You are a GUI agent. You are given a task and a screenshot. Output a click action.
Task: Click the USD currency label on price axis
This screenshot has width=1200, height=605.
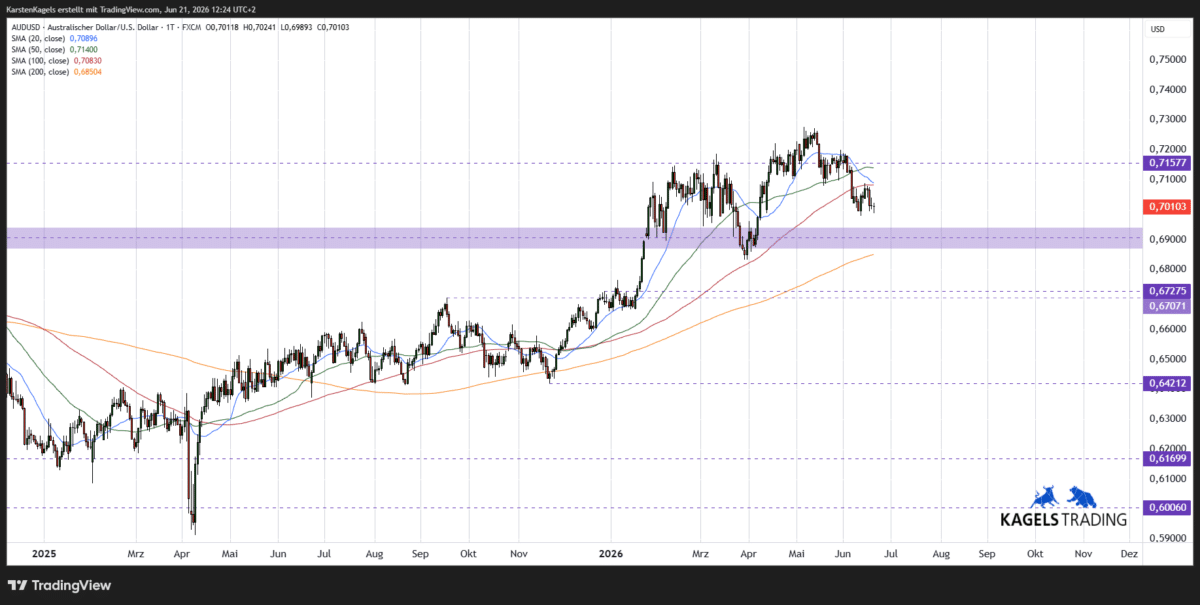click(1158, 29)
